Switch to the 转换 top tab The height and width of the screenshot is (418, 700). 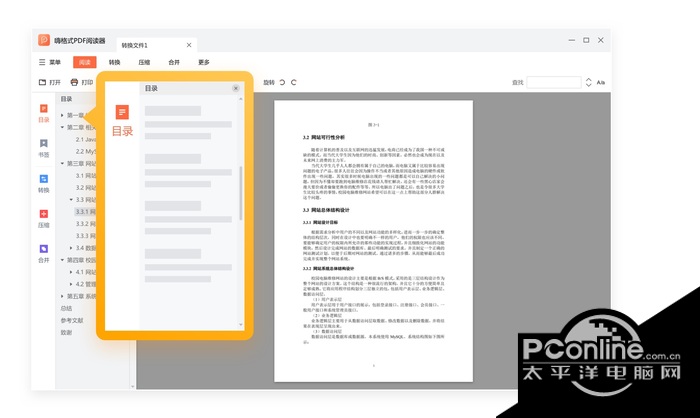[114, 62]
